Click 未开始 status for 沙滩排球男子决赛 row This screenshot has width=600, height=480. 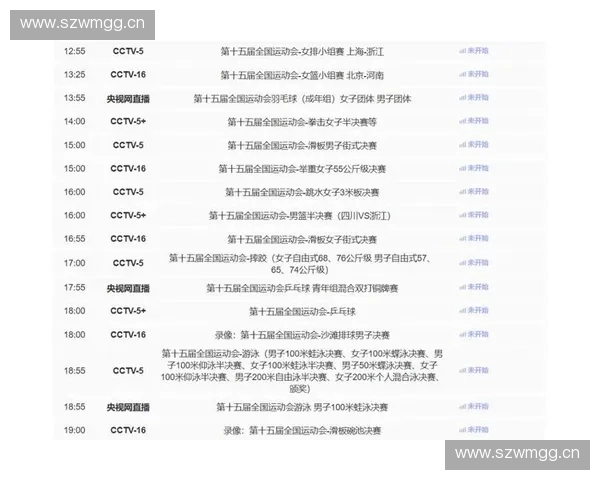point(474,335)
